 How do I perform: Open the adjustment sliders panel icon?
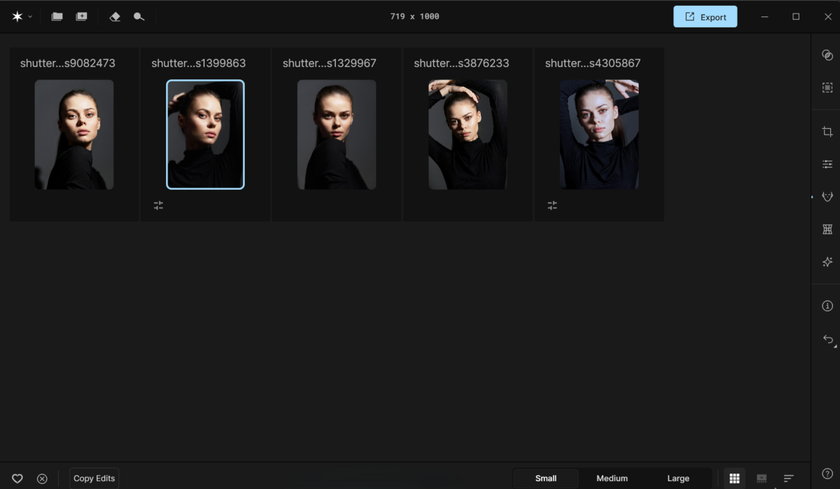[827, 164]
